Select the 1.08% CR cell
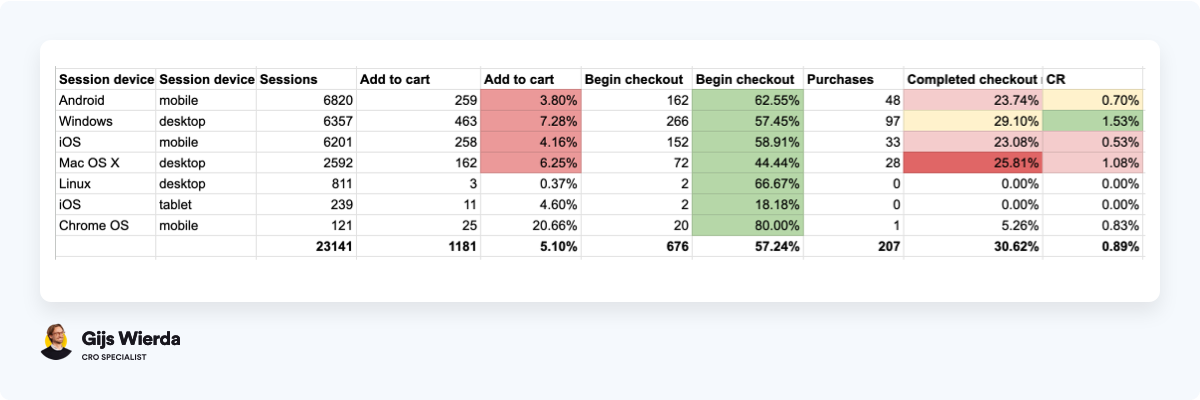 [x=1092, y=162]
